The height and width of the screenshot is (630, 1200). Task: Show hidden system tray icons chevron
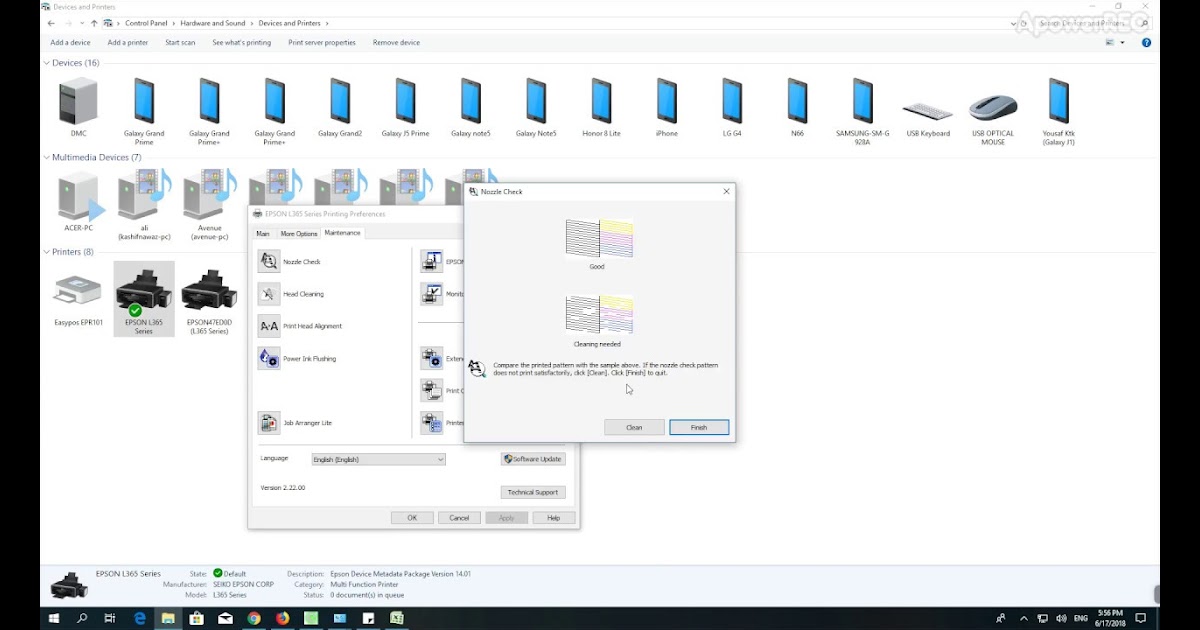click(x=1026, y=619)
